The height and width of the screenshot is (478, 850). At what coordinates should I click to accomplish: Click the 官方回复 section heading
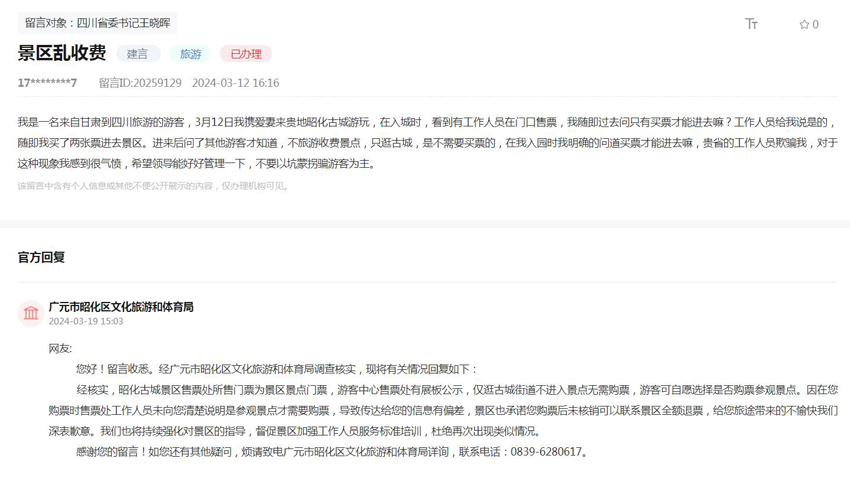(x=41, y=257)
